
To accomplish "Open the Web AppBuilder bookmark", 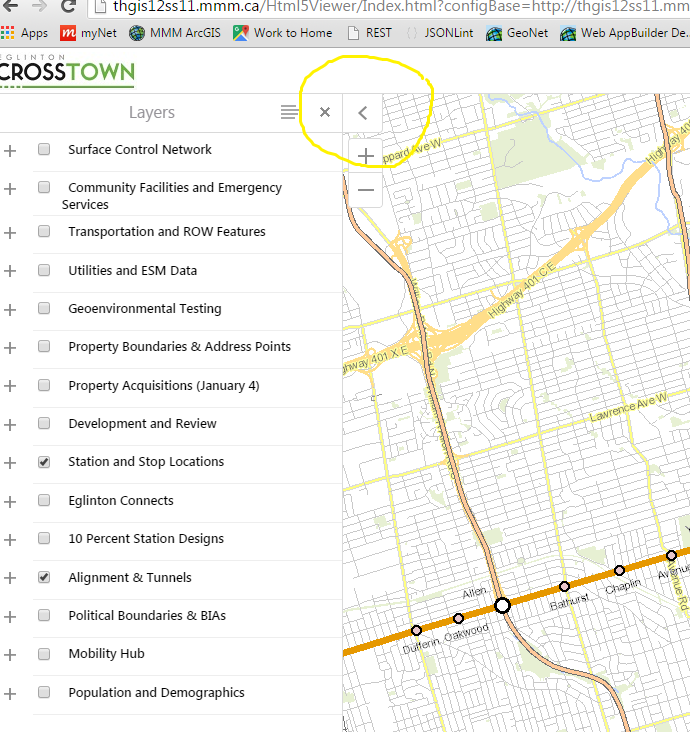I will pos(624,33).
